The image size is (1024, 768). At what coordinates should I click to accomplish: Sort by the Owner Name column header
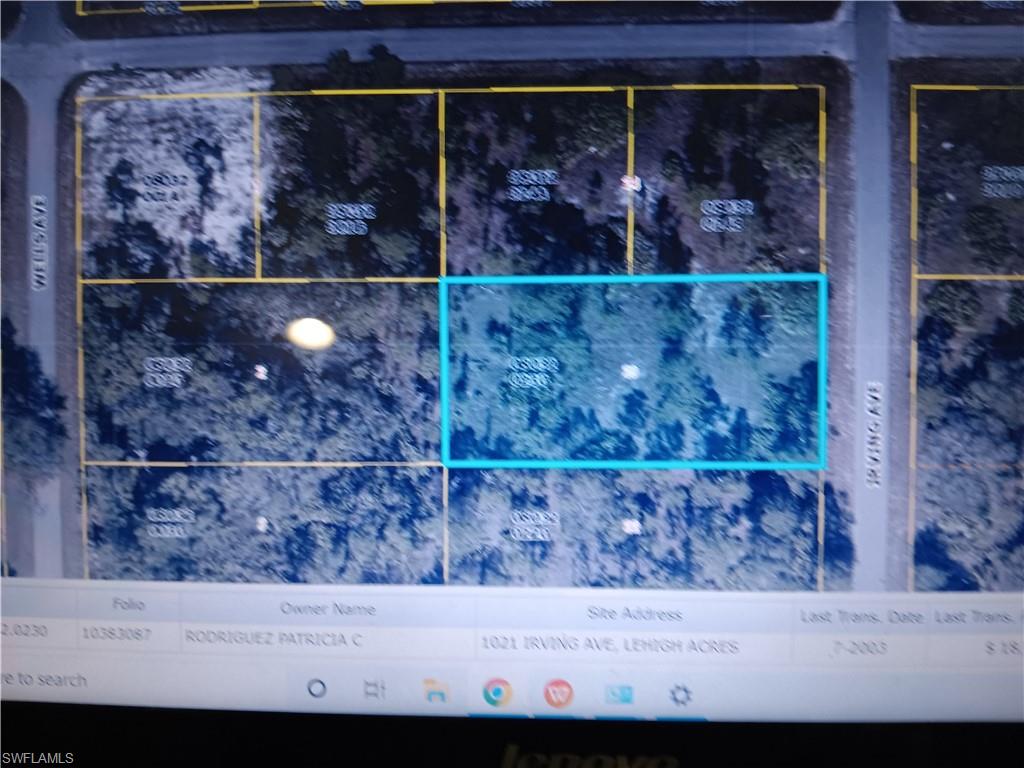[x=330, y=607]
